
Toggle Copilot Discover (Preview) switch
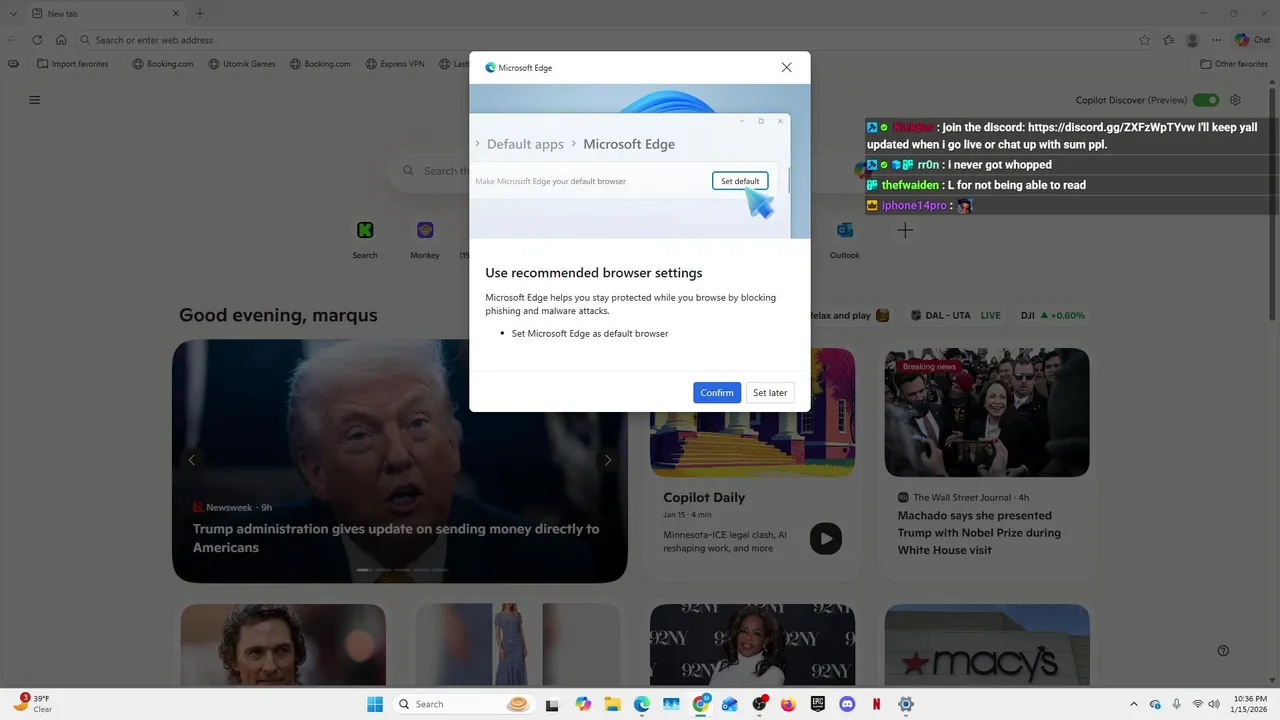point(1206,100)
